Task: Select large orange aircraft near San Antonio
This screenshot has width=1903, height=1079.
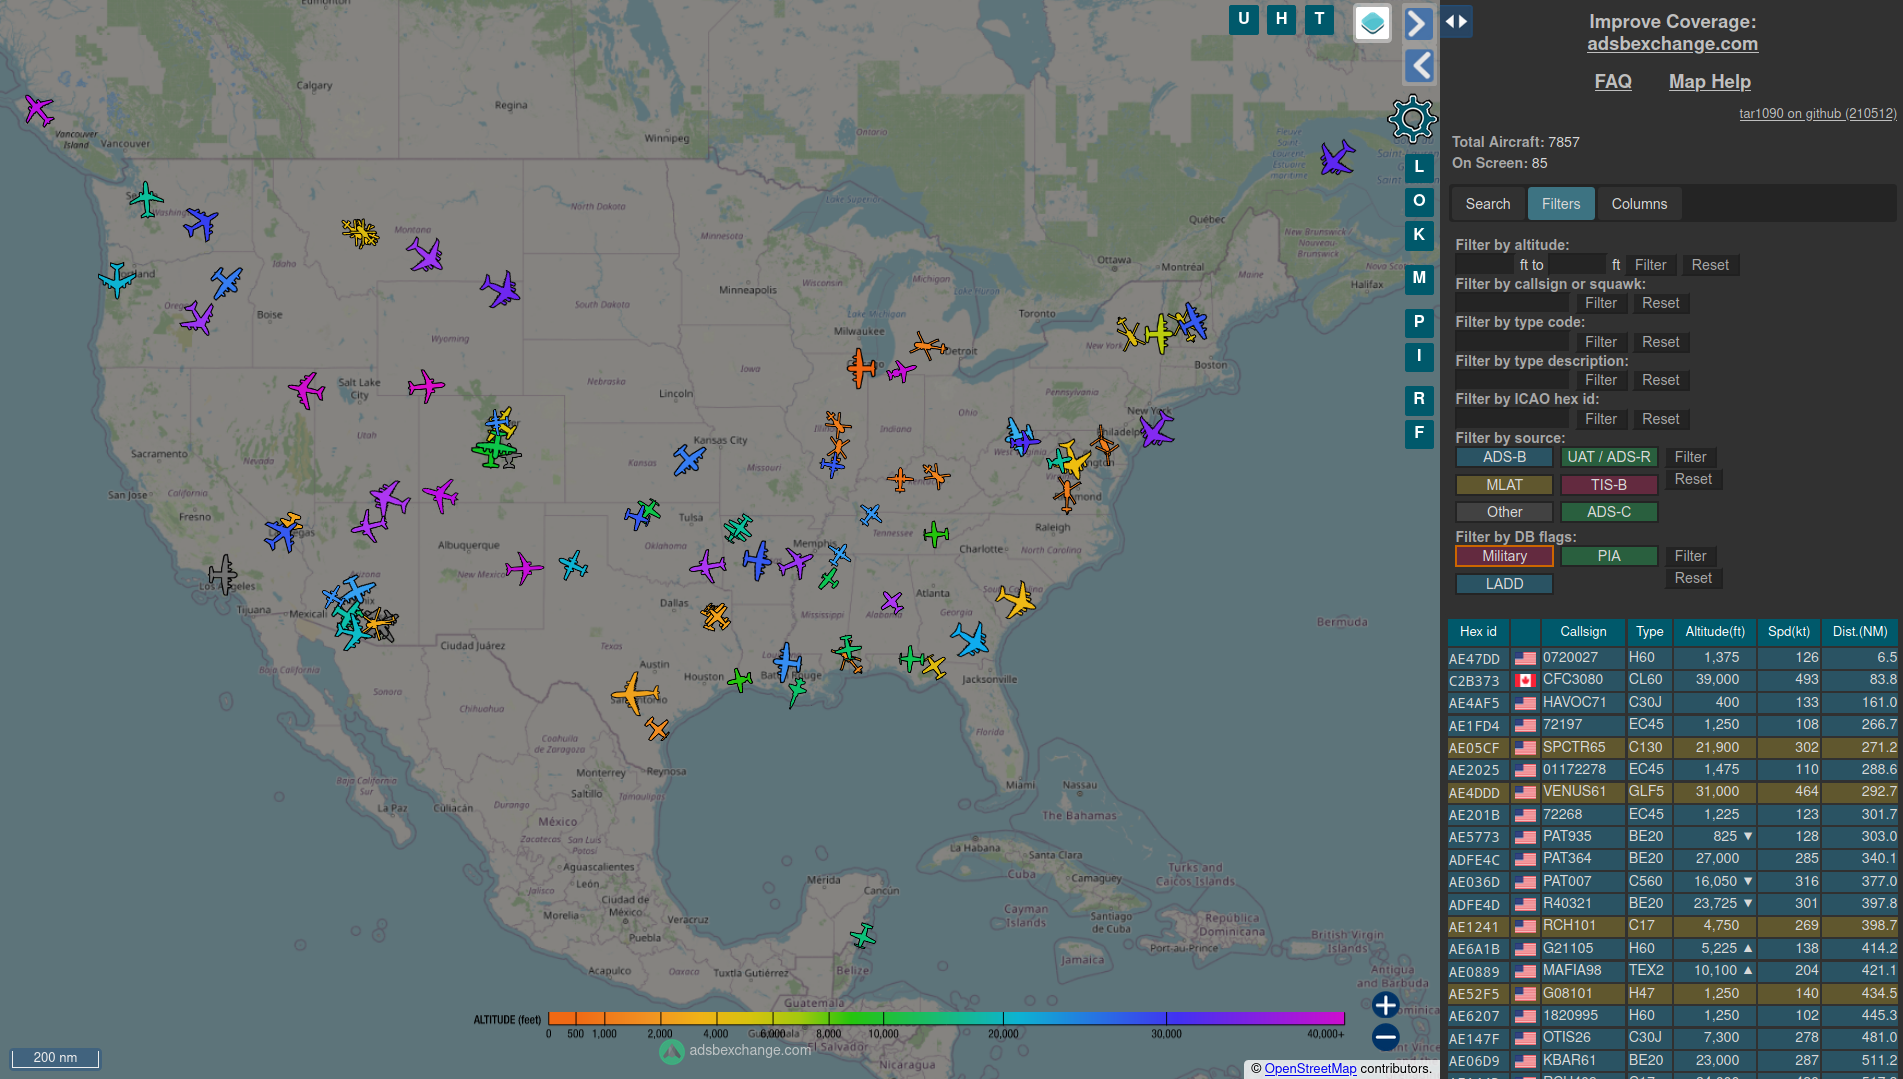Action: pos(636,693)
